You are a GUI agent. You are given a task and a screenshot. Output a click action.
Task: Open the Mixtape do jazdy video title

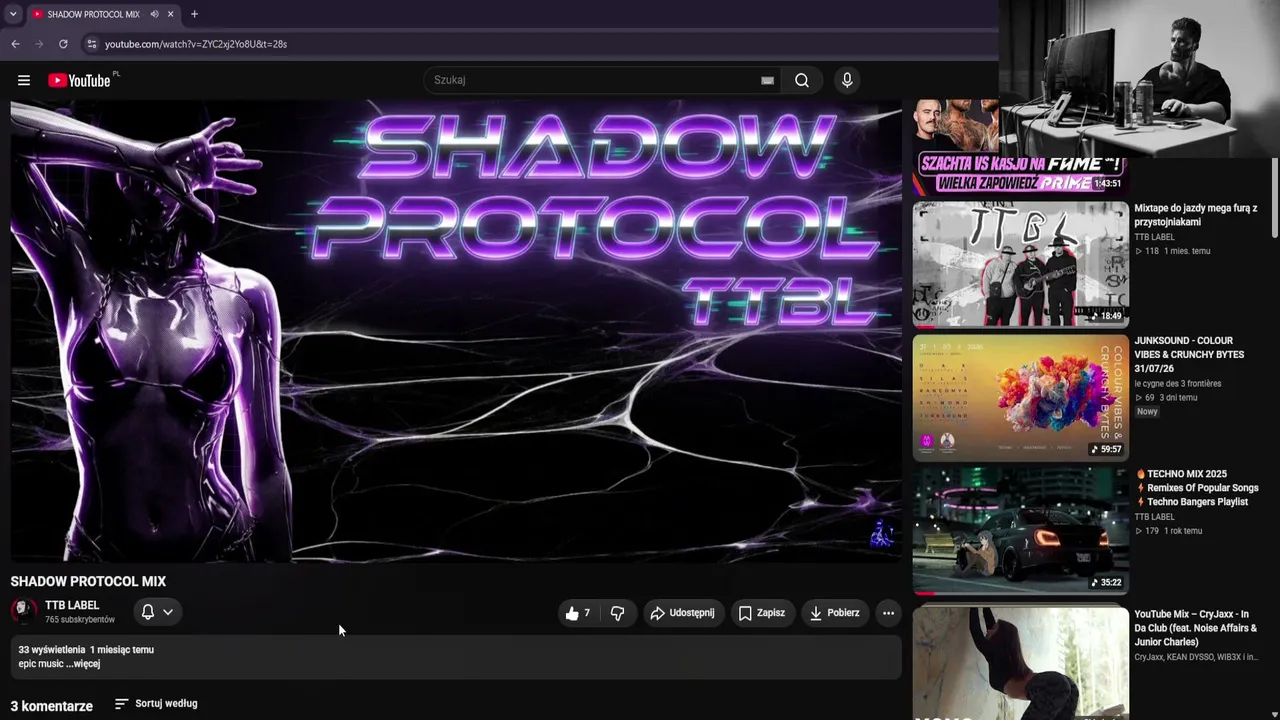click(x=1196, y=215)
